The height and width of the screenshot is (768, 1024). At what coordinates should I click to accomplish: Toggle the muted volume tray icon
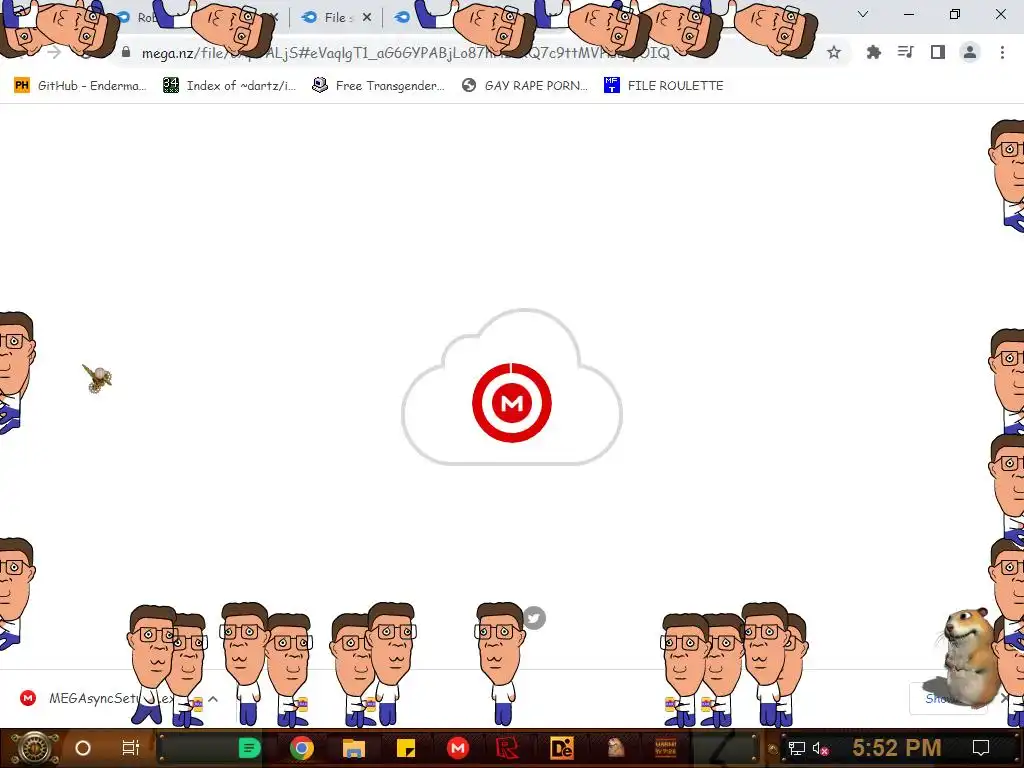(x=820, y=748)
